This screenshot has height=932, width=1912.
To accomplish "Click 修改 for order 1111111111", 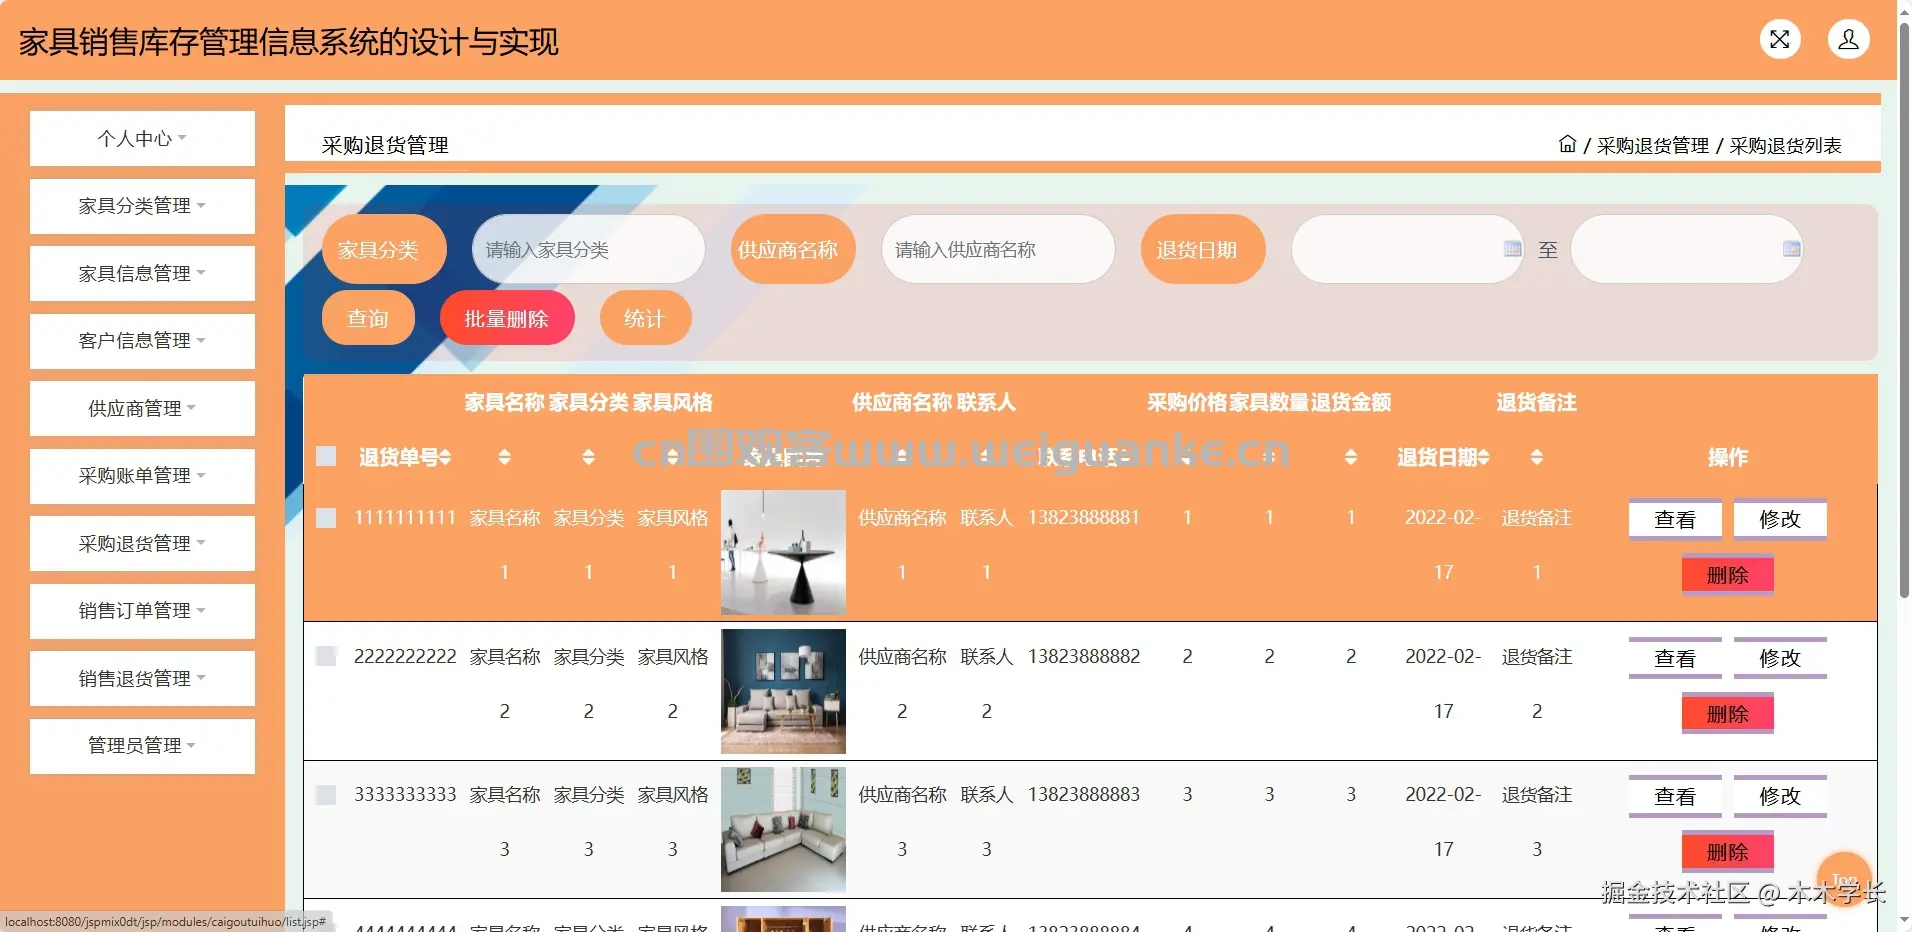I will (x=1780, y=519).
